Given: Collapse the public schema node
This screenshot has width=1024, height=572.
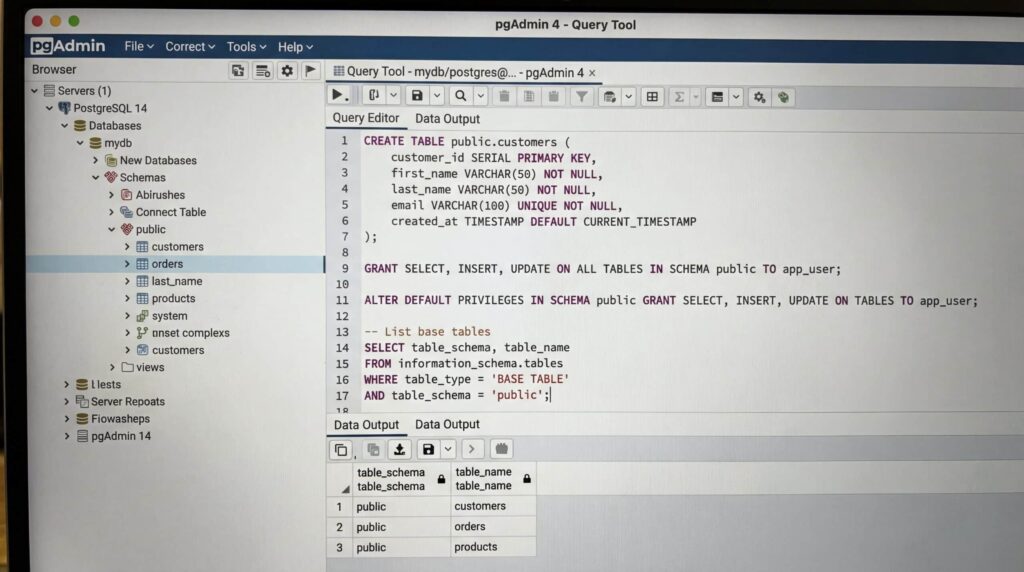Looking at the screenshot, I should (x=112, y=230).
